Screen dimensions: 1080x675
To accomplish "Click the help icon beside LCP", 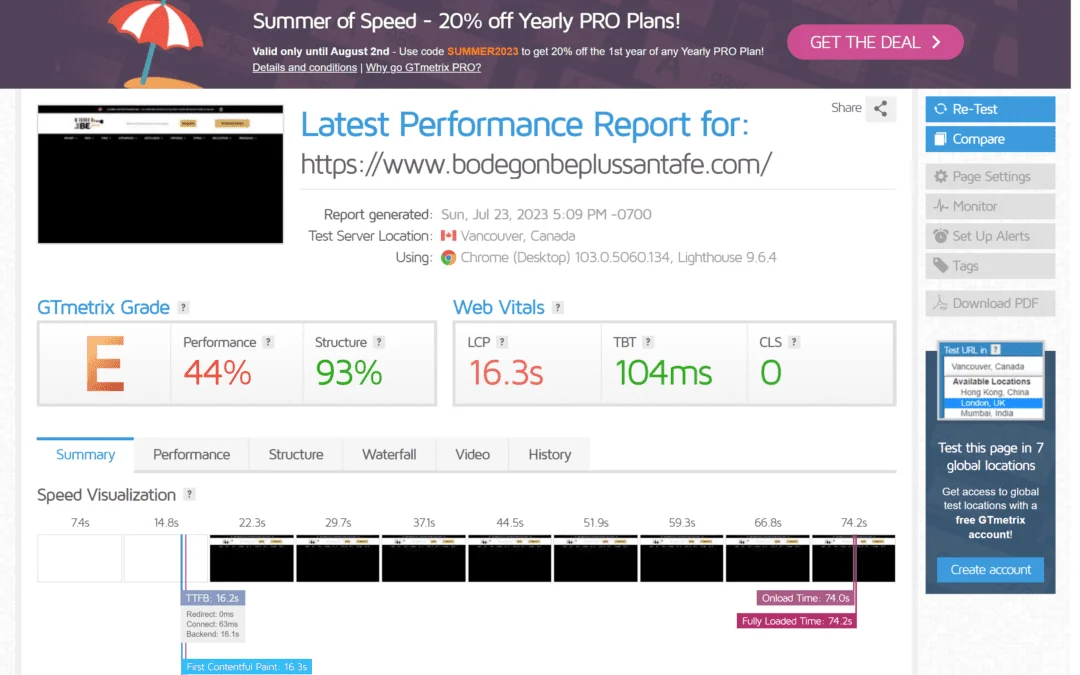I will click(x=504, y=342).
